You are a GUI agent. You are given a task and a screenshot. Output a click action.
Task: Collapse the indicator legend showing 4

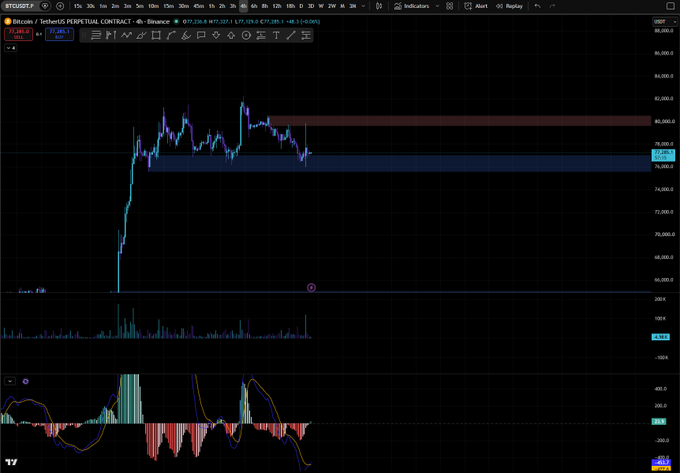pos(11,48)
